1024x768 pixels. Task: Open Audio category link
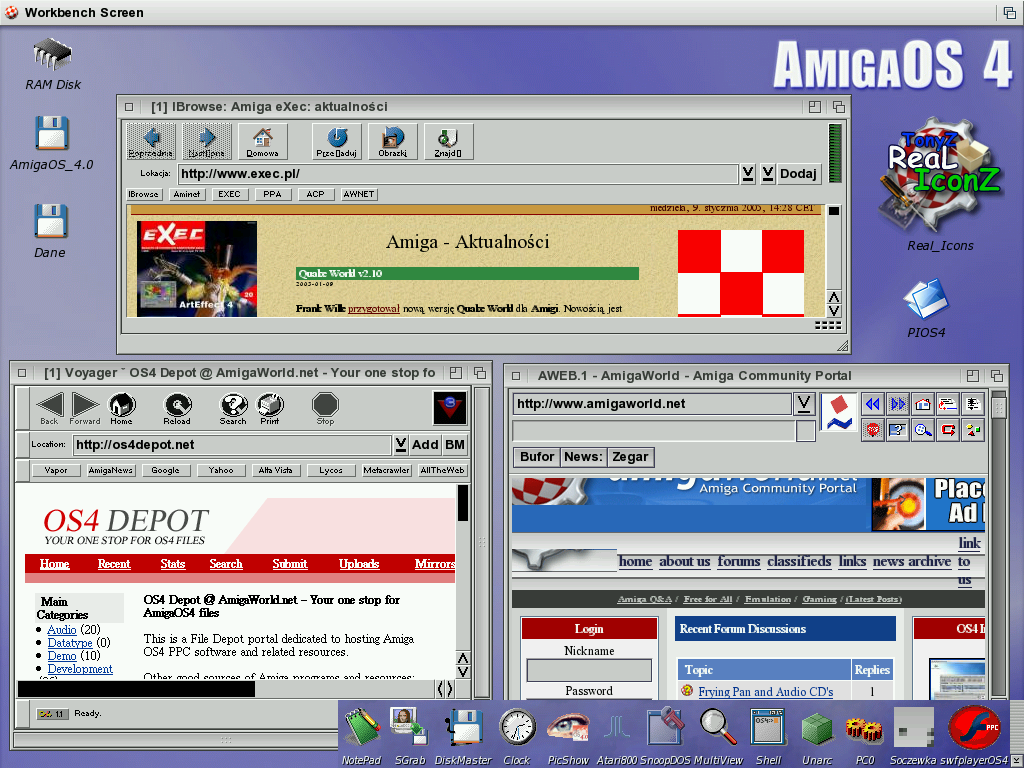pyautogui.click(x=62, y=630)
